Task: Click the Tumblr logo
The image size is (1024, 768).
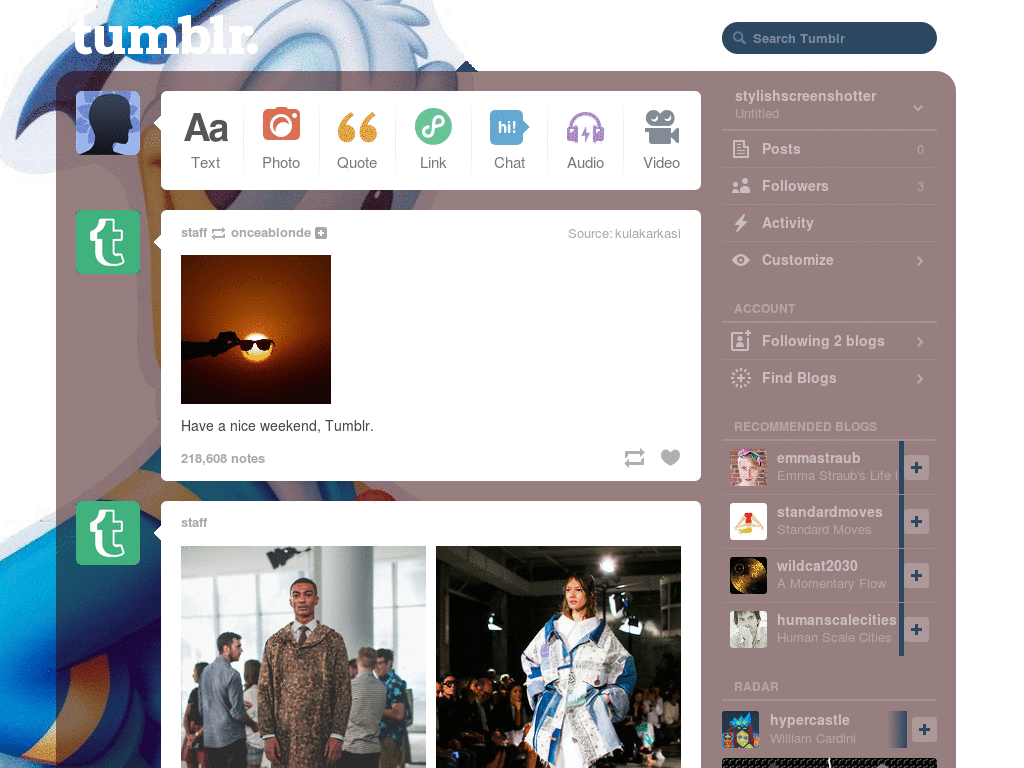Action: (x=164, y=35)
